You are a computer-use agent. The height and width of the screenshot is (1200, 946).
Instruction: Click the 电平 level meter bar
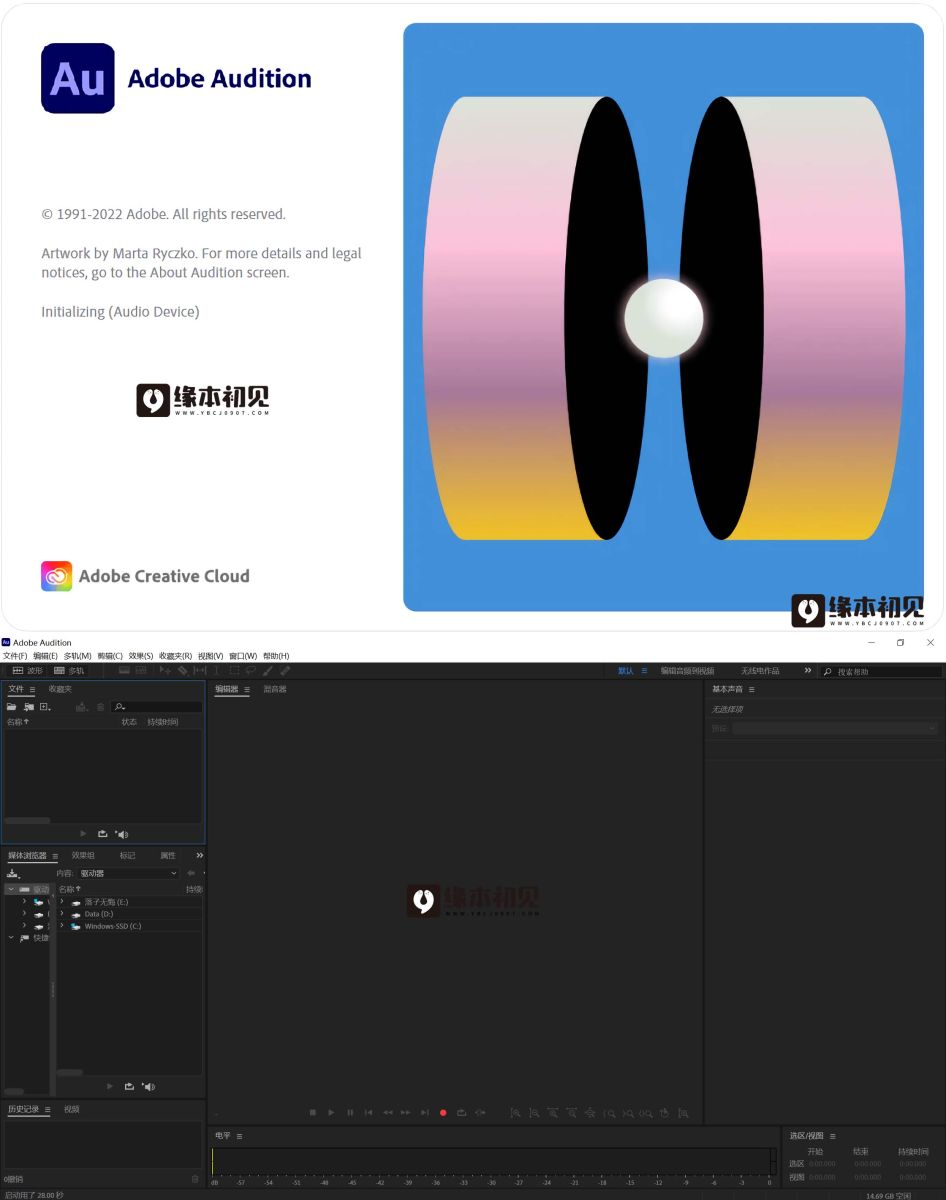point(493,1161)
